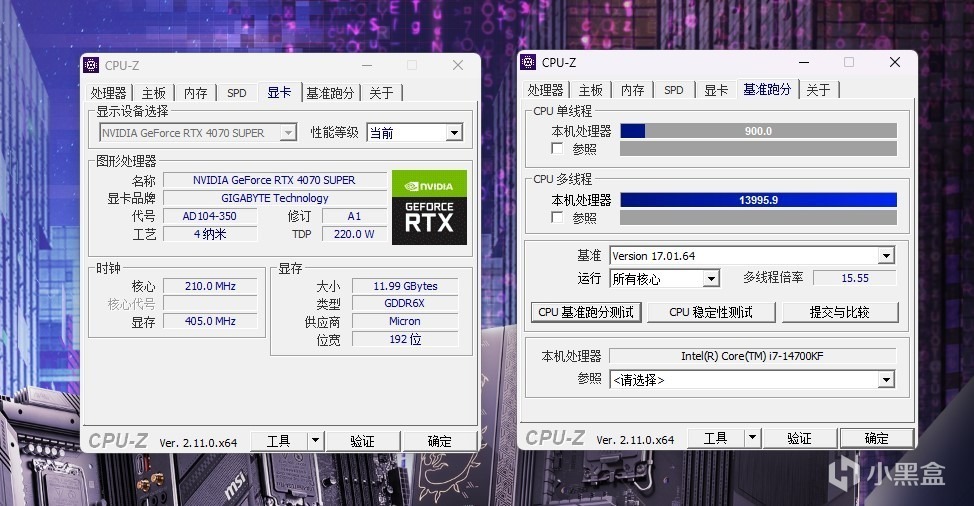Click the 210.0 MHz core clock value
The height and width of the screenshot is (506, 974).
pyautogui.click(x=210, y=286)
